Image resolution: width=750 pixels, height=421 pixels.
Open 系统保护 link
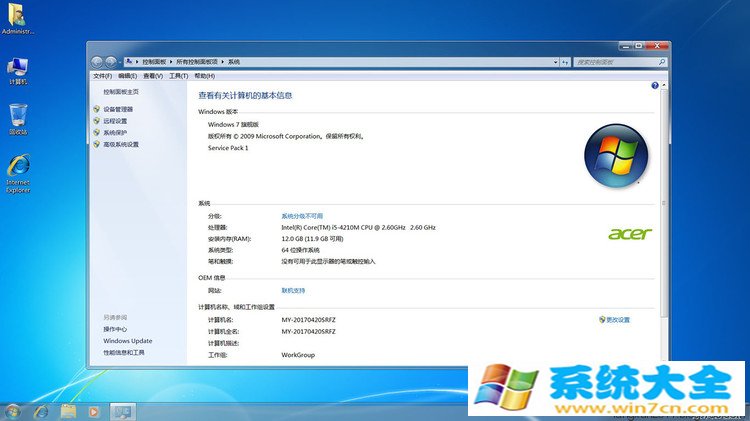tap(115, 133)
